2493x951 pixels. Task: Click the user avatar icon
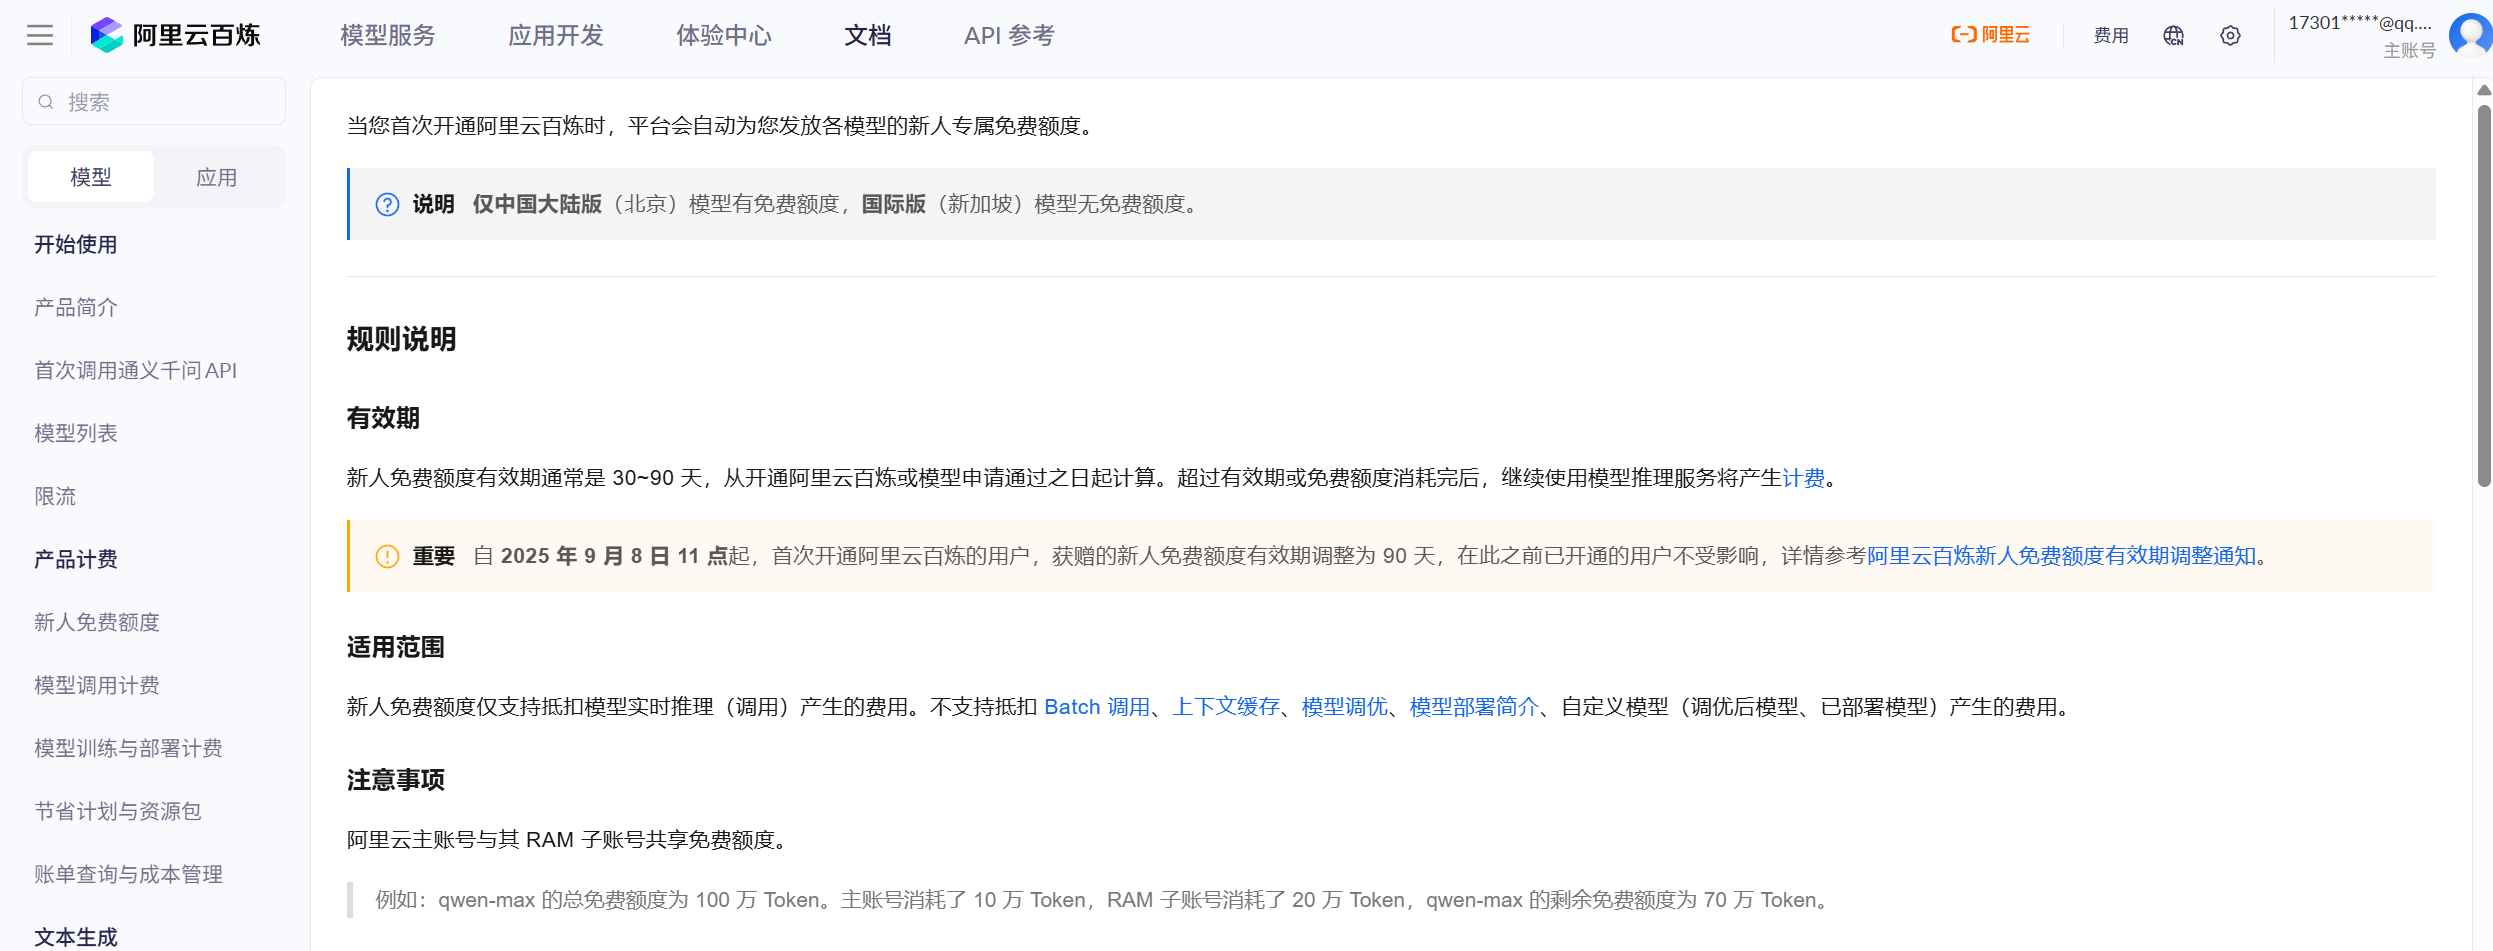pyautogui.click(x=2469, y=35)
